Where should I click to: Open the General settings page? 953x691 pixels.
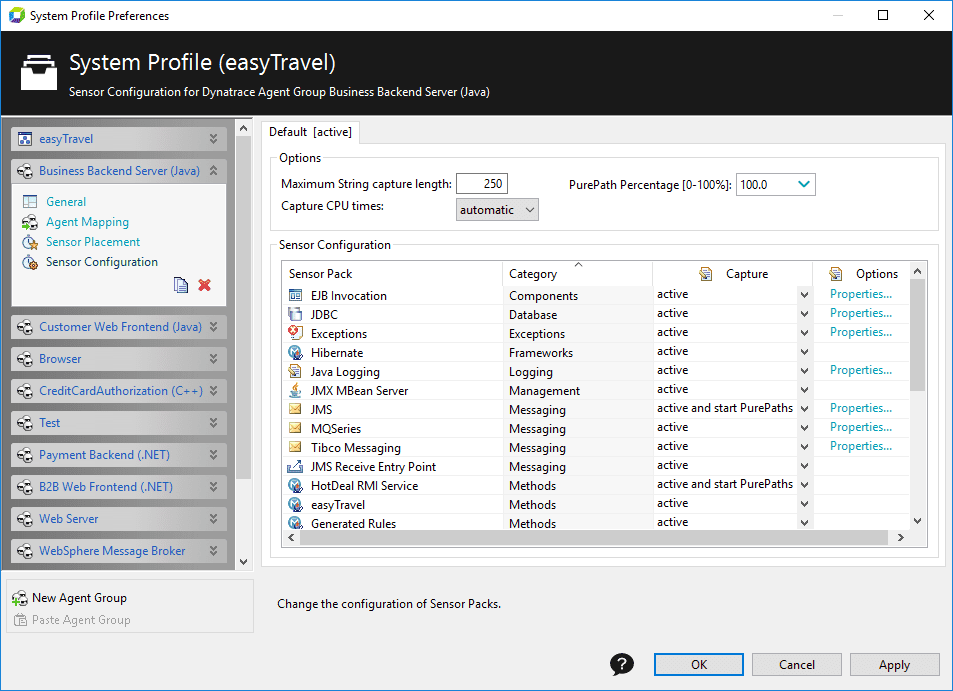tap(66, 202)
